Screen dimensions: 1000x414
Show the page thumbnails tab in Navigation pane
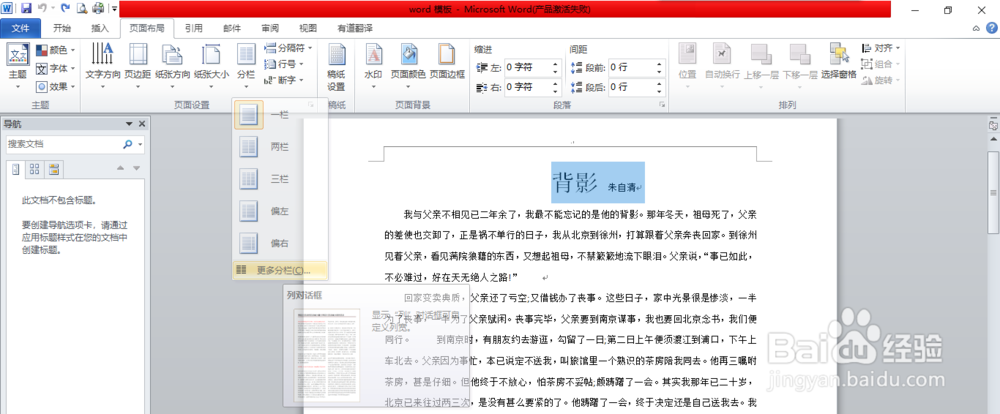[x=35, y=169]
